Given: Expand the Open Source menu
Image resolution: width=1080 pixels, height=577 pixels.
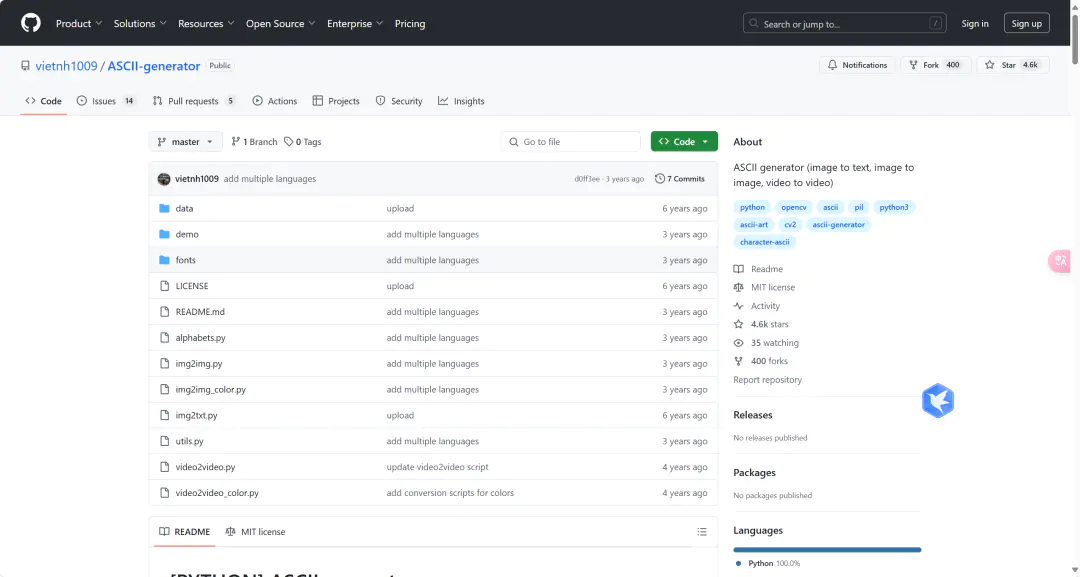Looking at the screenshot, I should click(280, 23).
